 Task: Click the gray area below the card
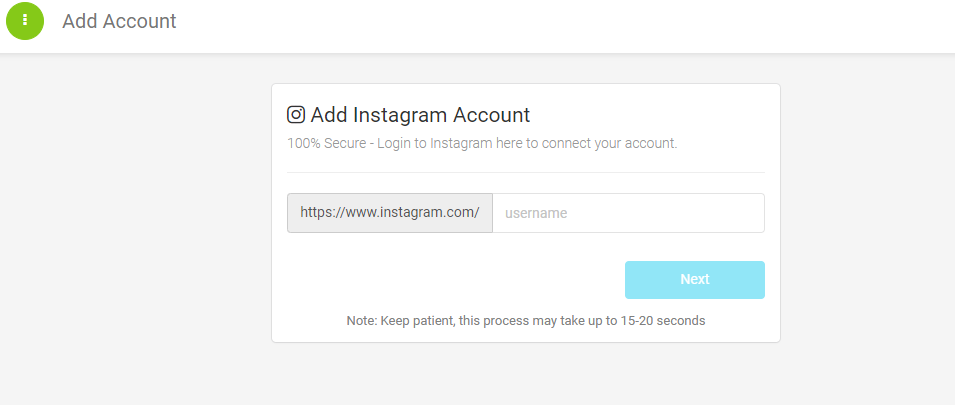coord(526,374)
